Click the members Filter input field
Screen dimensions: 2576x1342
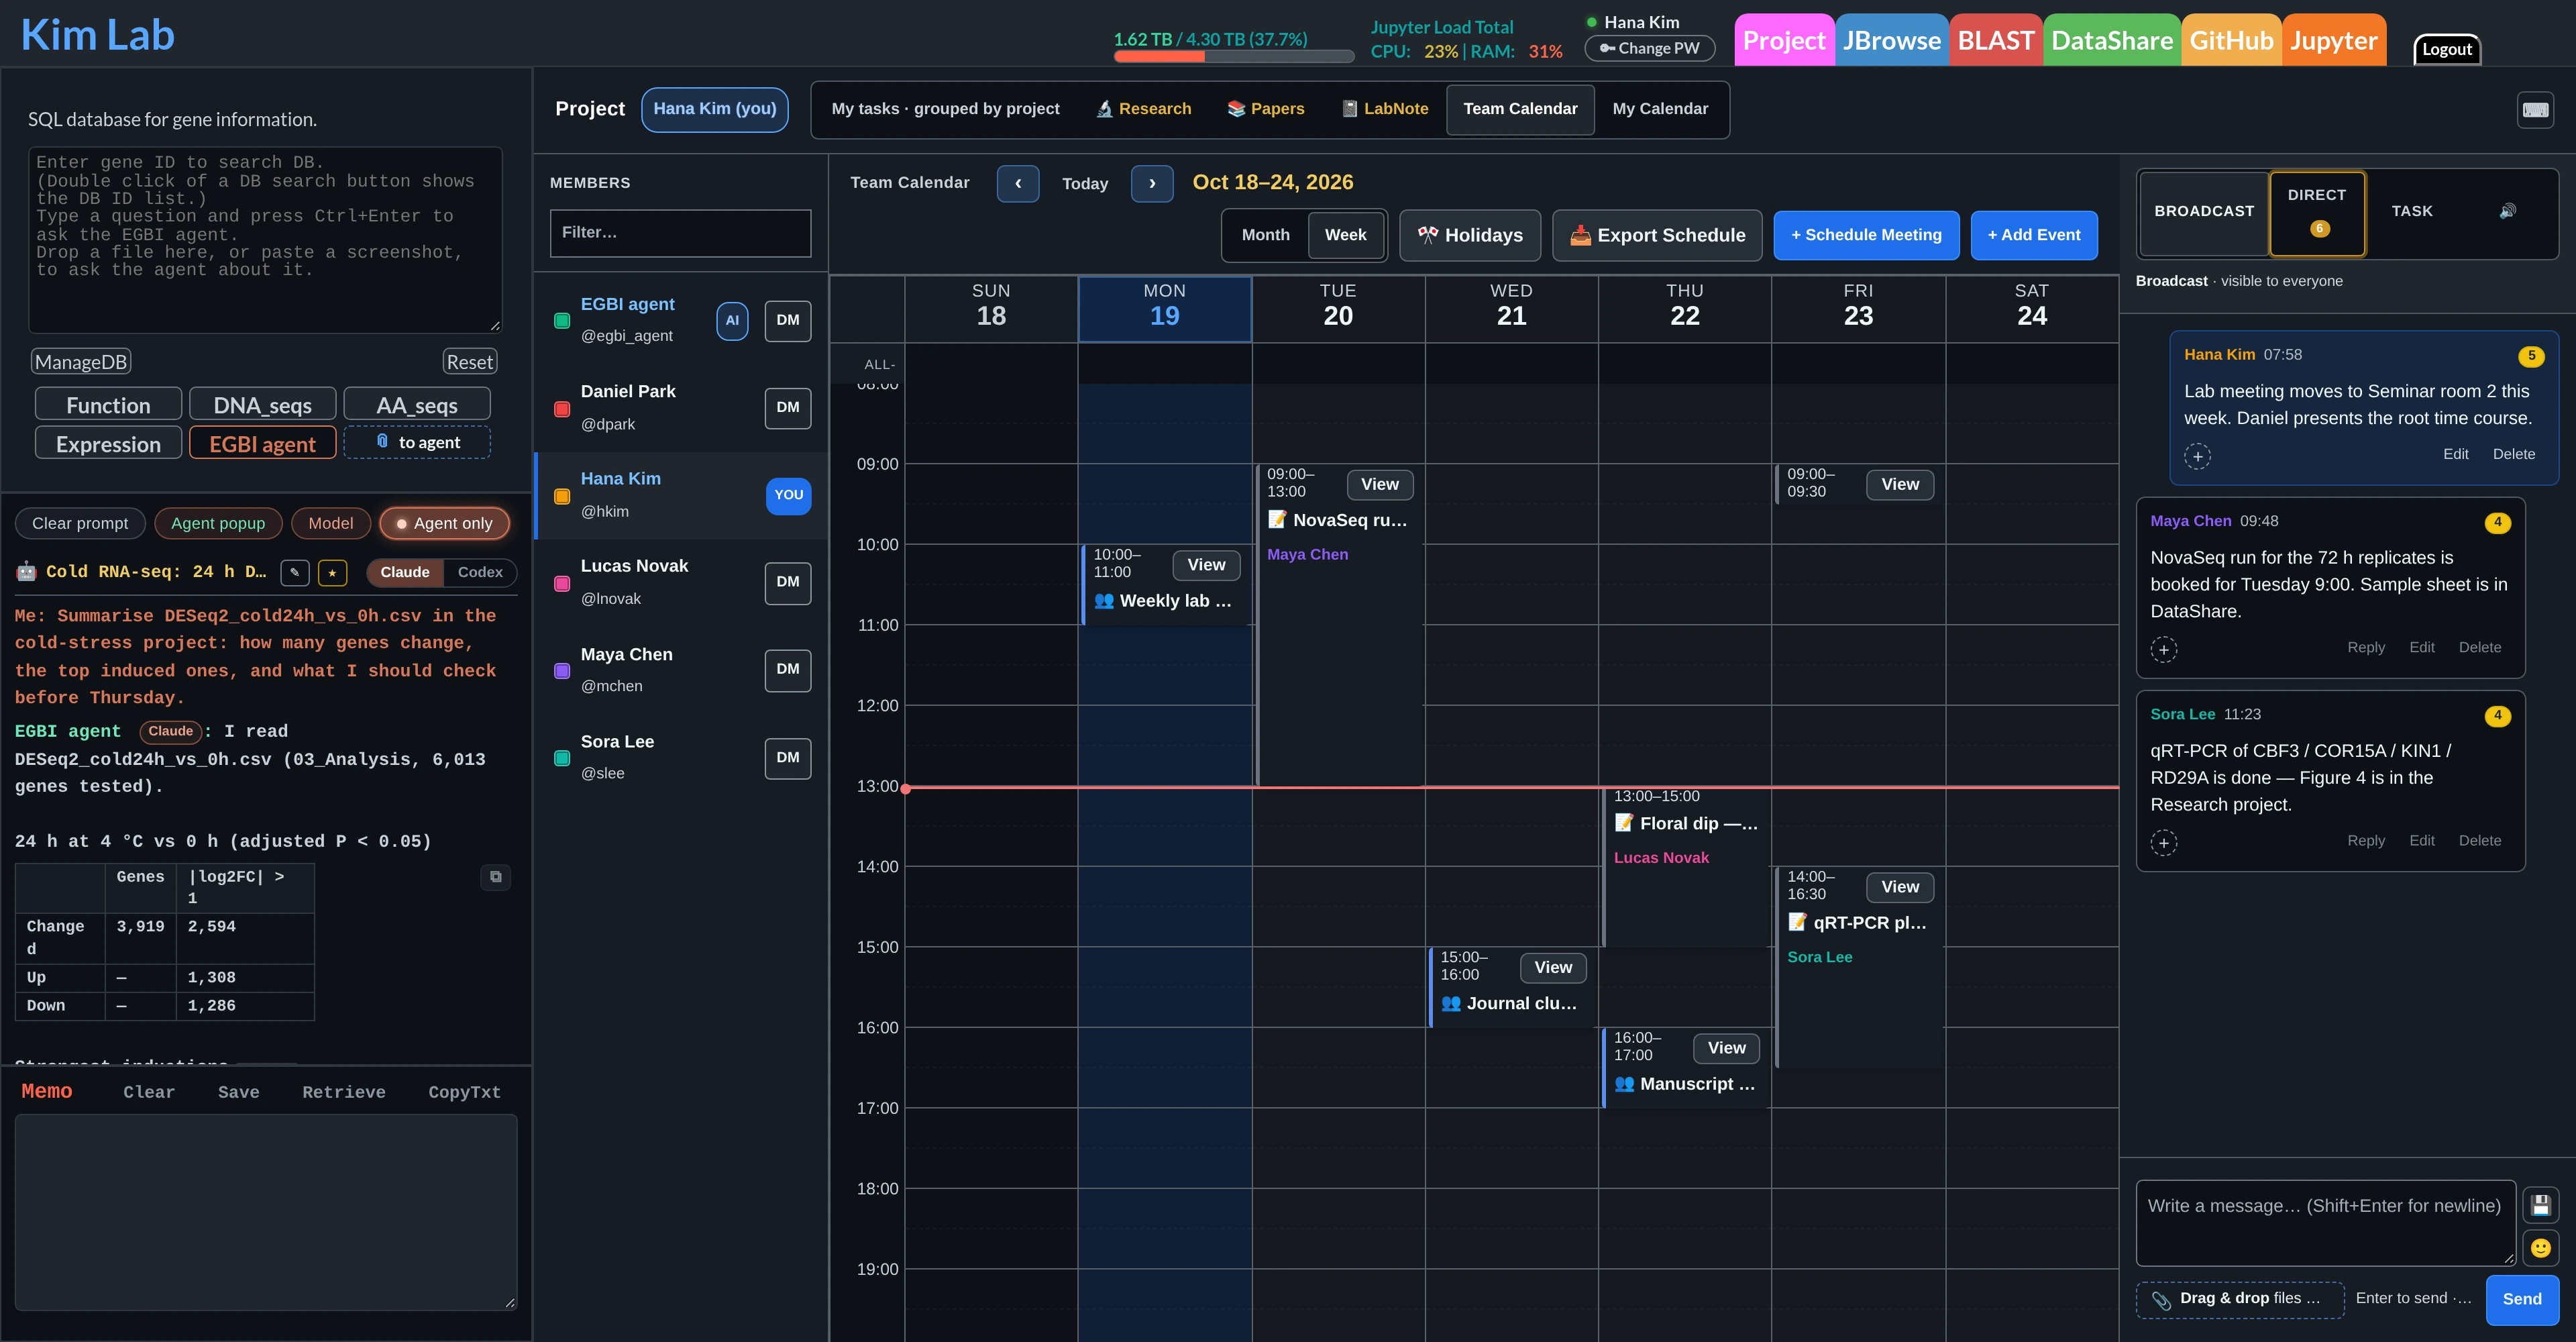pos(680,233)
